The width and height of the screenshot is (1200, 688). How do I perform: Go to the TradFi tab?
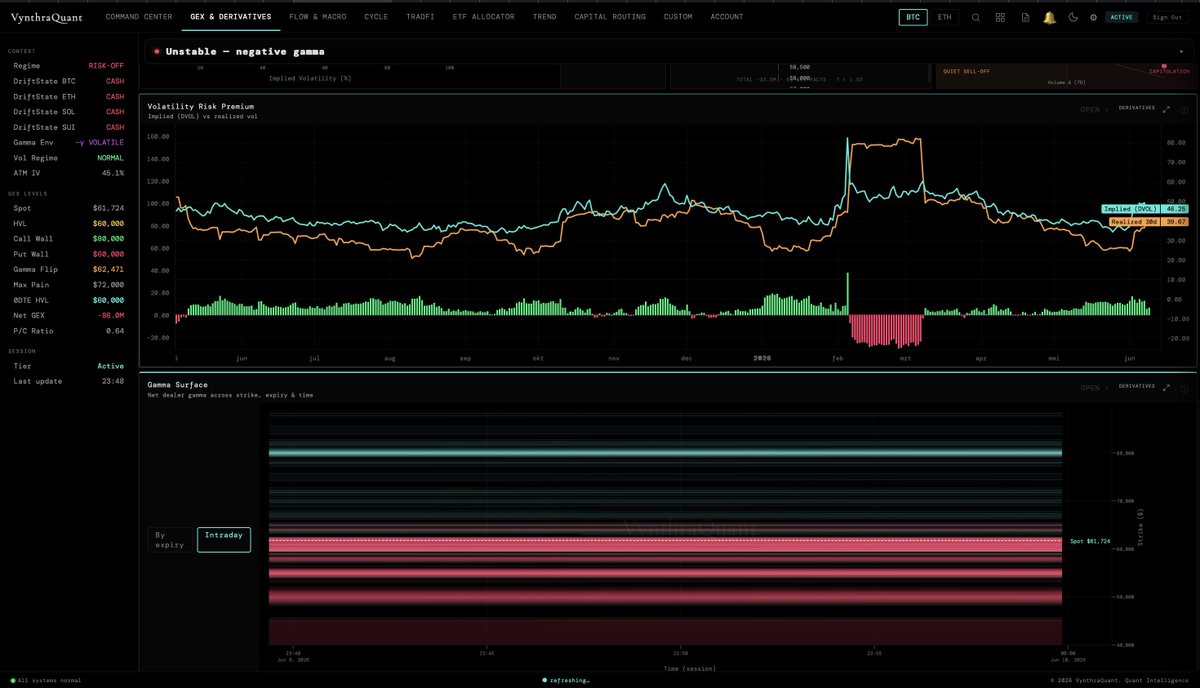pyautogui.click(x=420, y=17)
